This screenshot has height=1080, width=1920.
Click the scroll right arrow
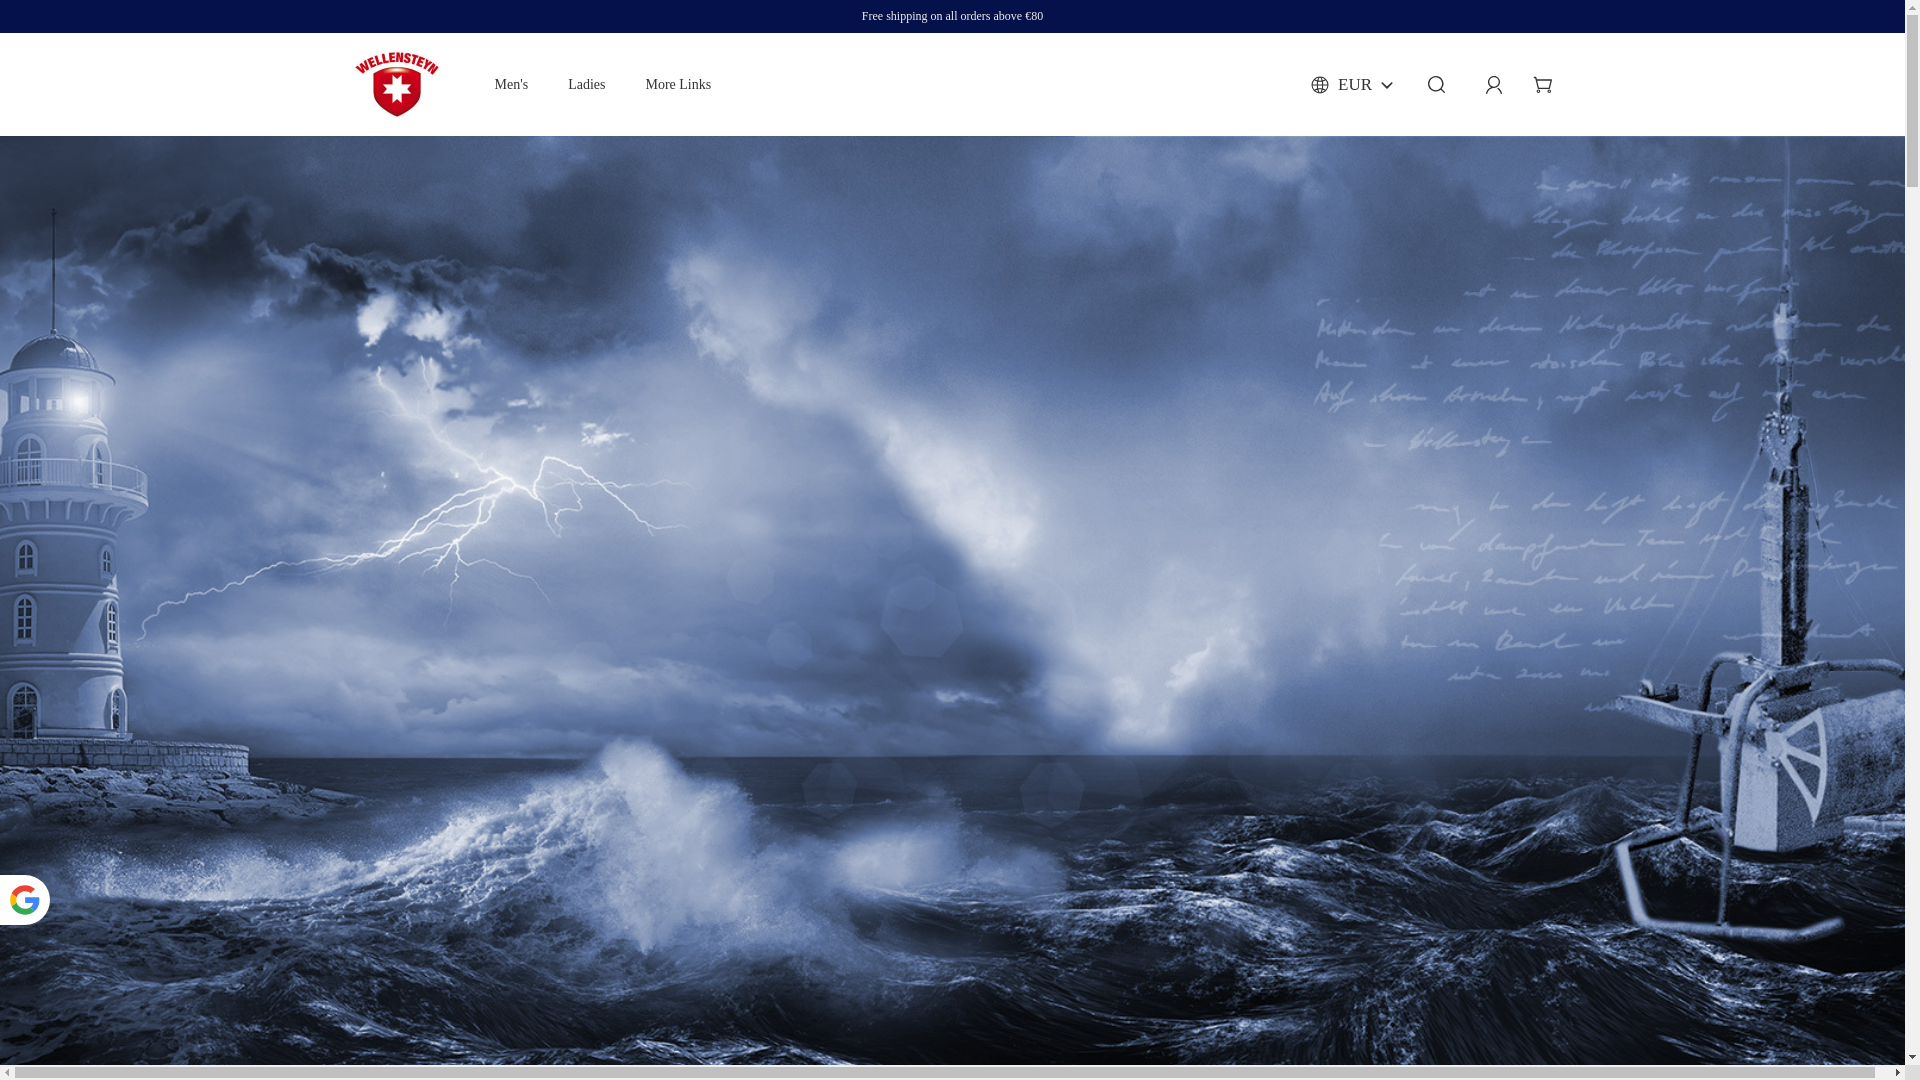1897,1073
